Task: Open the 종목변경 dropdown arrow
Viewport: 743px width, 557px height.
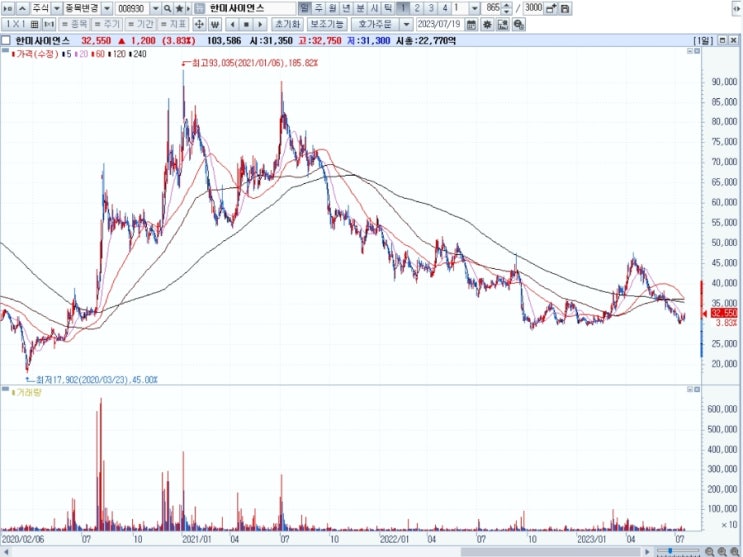Action: tap(107, 9)
